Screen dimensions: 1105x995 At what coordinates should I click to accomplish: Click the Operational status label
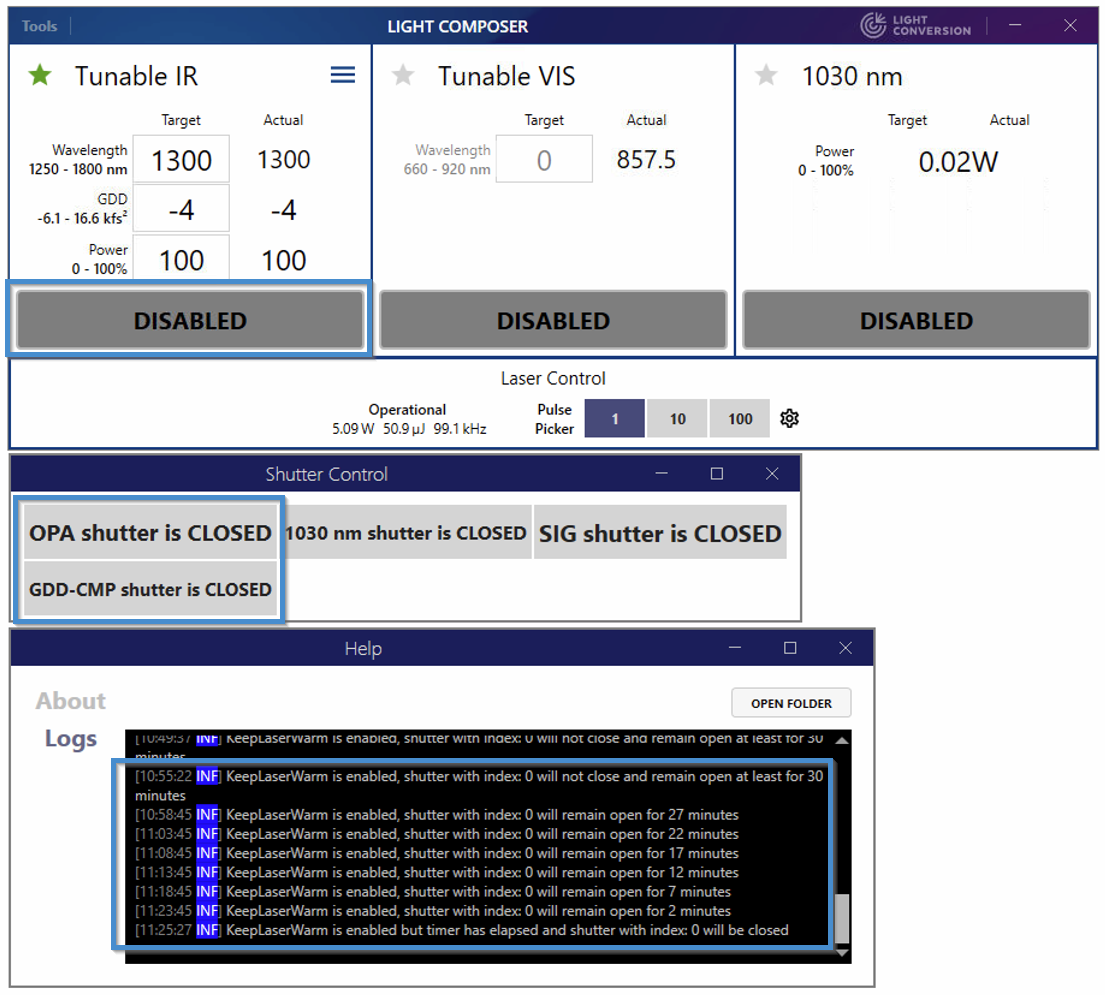tap(407, 409)
